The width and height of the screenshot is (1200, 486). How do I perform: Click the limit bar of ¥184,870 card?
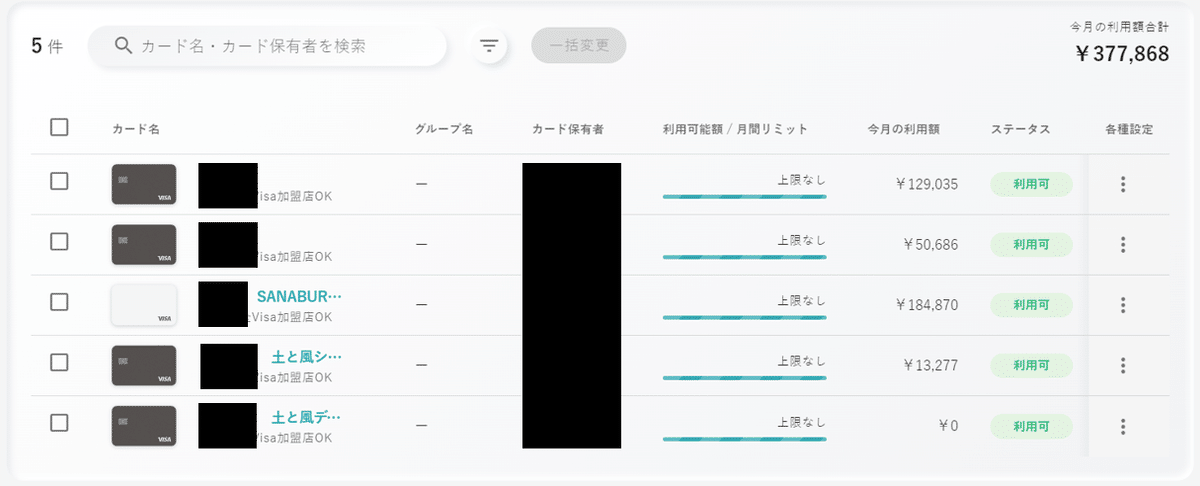pyautogui.click(x=744, y=318)
